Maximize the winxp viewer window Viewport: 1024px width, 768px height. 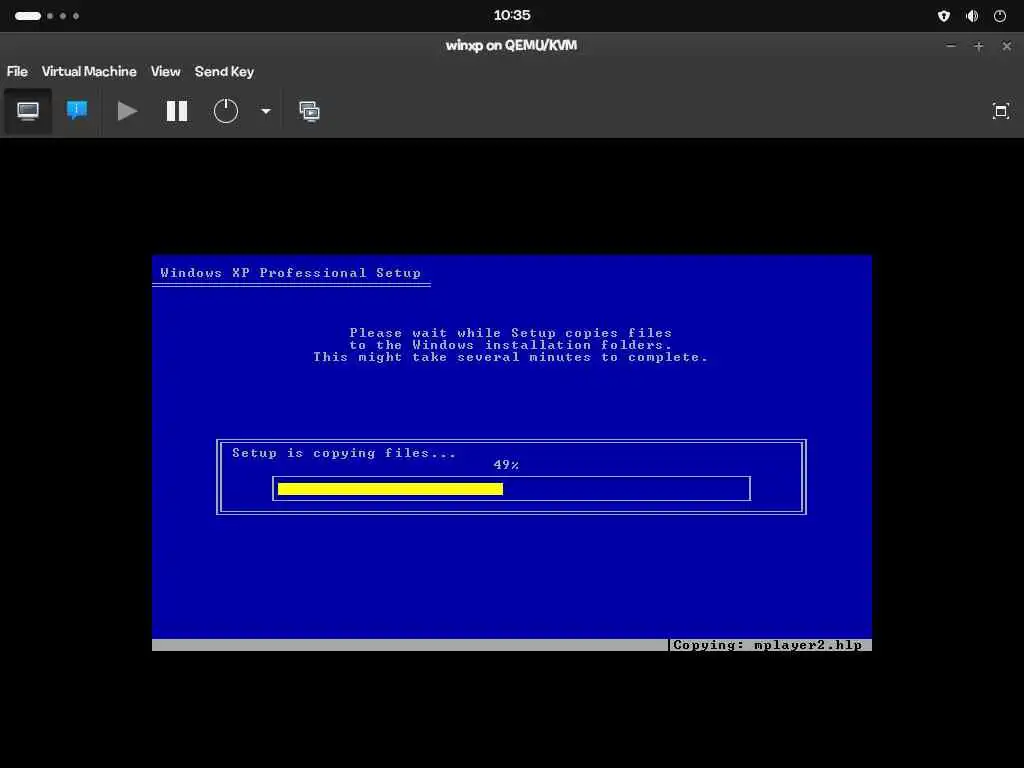[978, 46]
